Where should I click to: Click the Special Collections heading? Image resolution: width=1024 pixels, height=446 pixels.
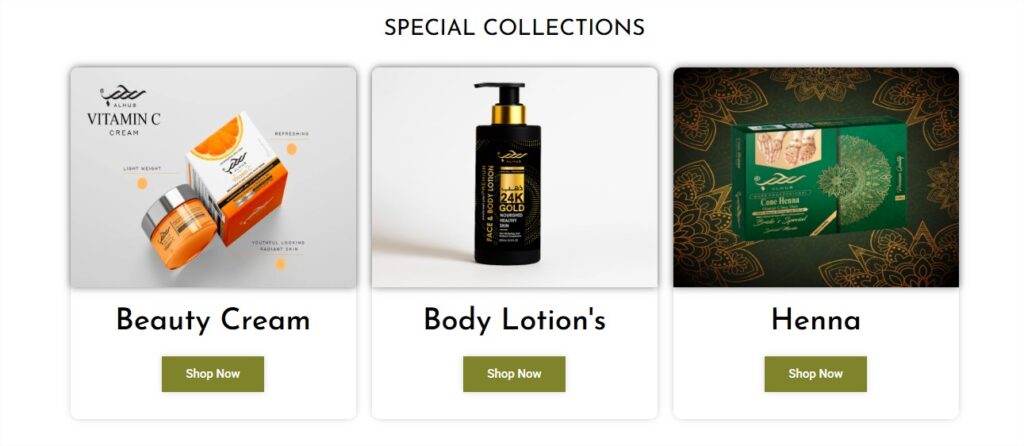pyautogui.click(x=515, y=27)
